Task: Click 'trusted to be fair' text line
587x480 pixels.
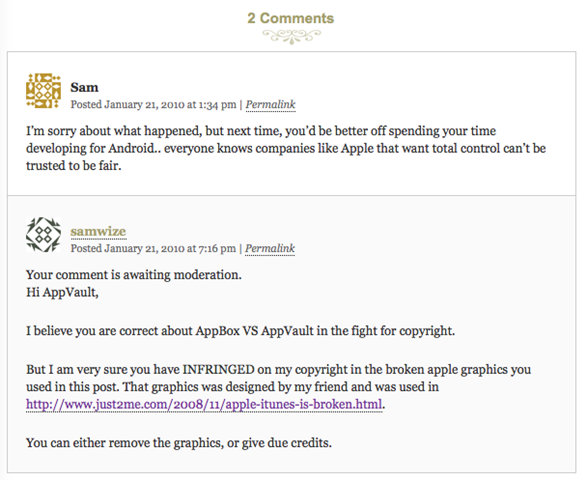Action: click(x=74, y=165)
